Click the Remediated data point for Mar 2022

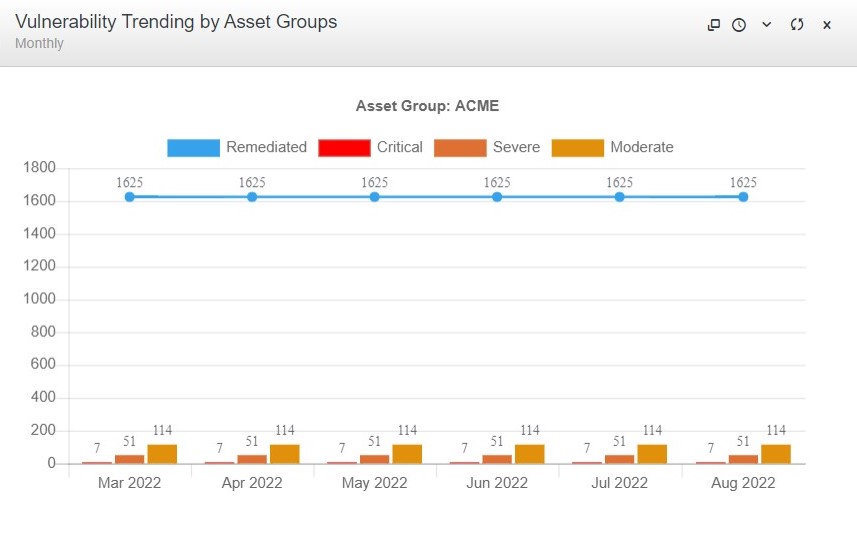click(x=130, y=197)
